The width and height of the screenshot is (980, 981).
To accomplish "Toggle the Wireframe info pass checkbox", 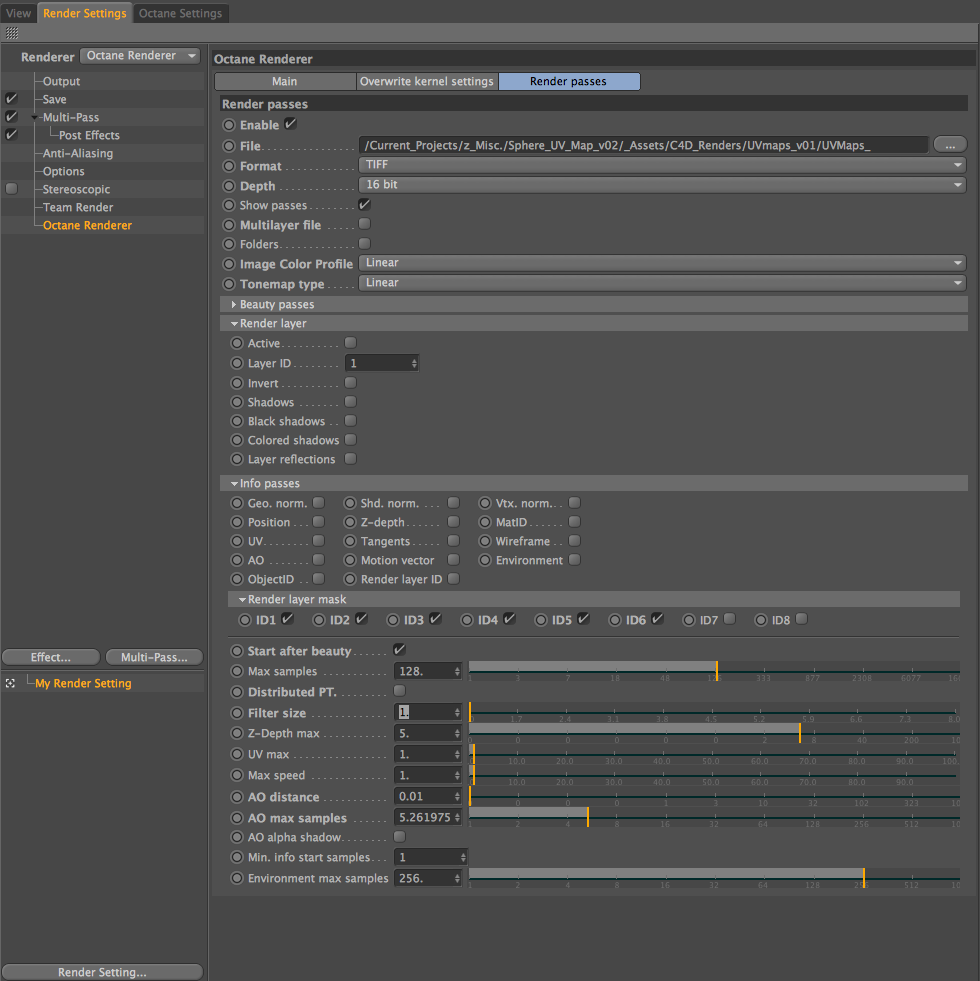I will (574, 541).
